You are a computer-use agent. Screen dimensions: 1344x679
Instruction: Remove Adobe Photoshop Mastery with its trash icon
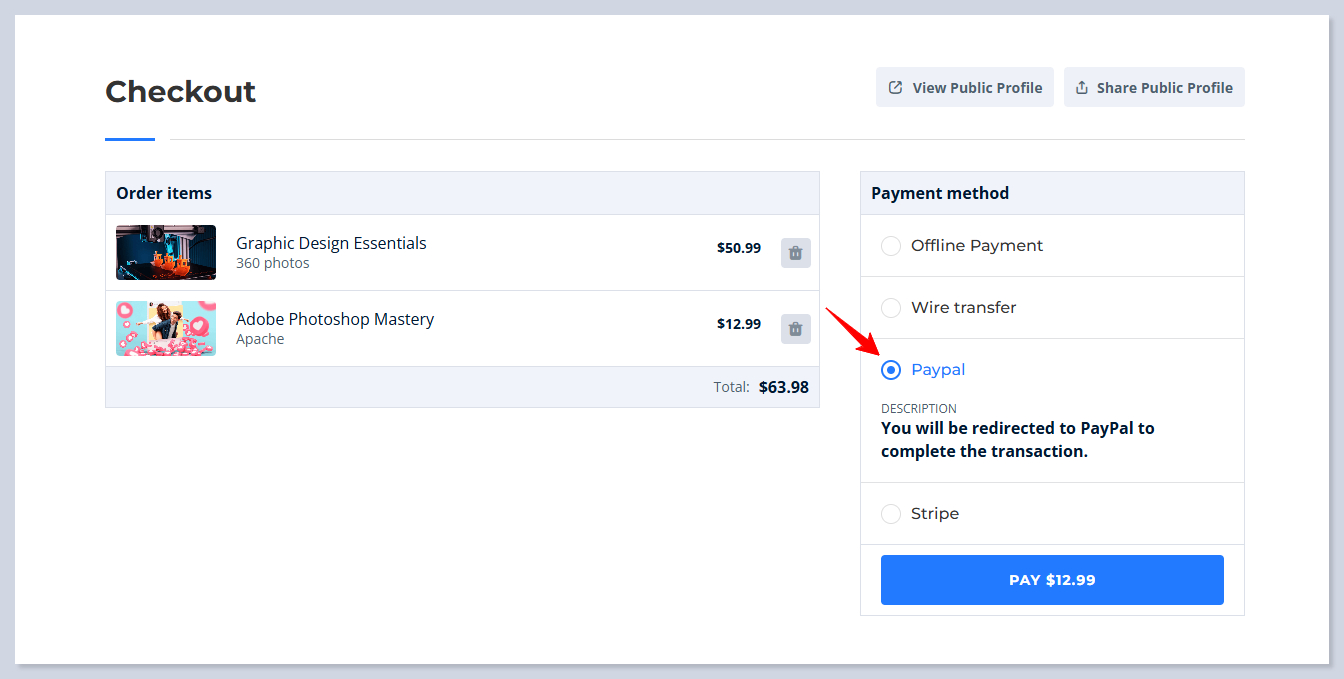[x=795, y=329]
